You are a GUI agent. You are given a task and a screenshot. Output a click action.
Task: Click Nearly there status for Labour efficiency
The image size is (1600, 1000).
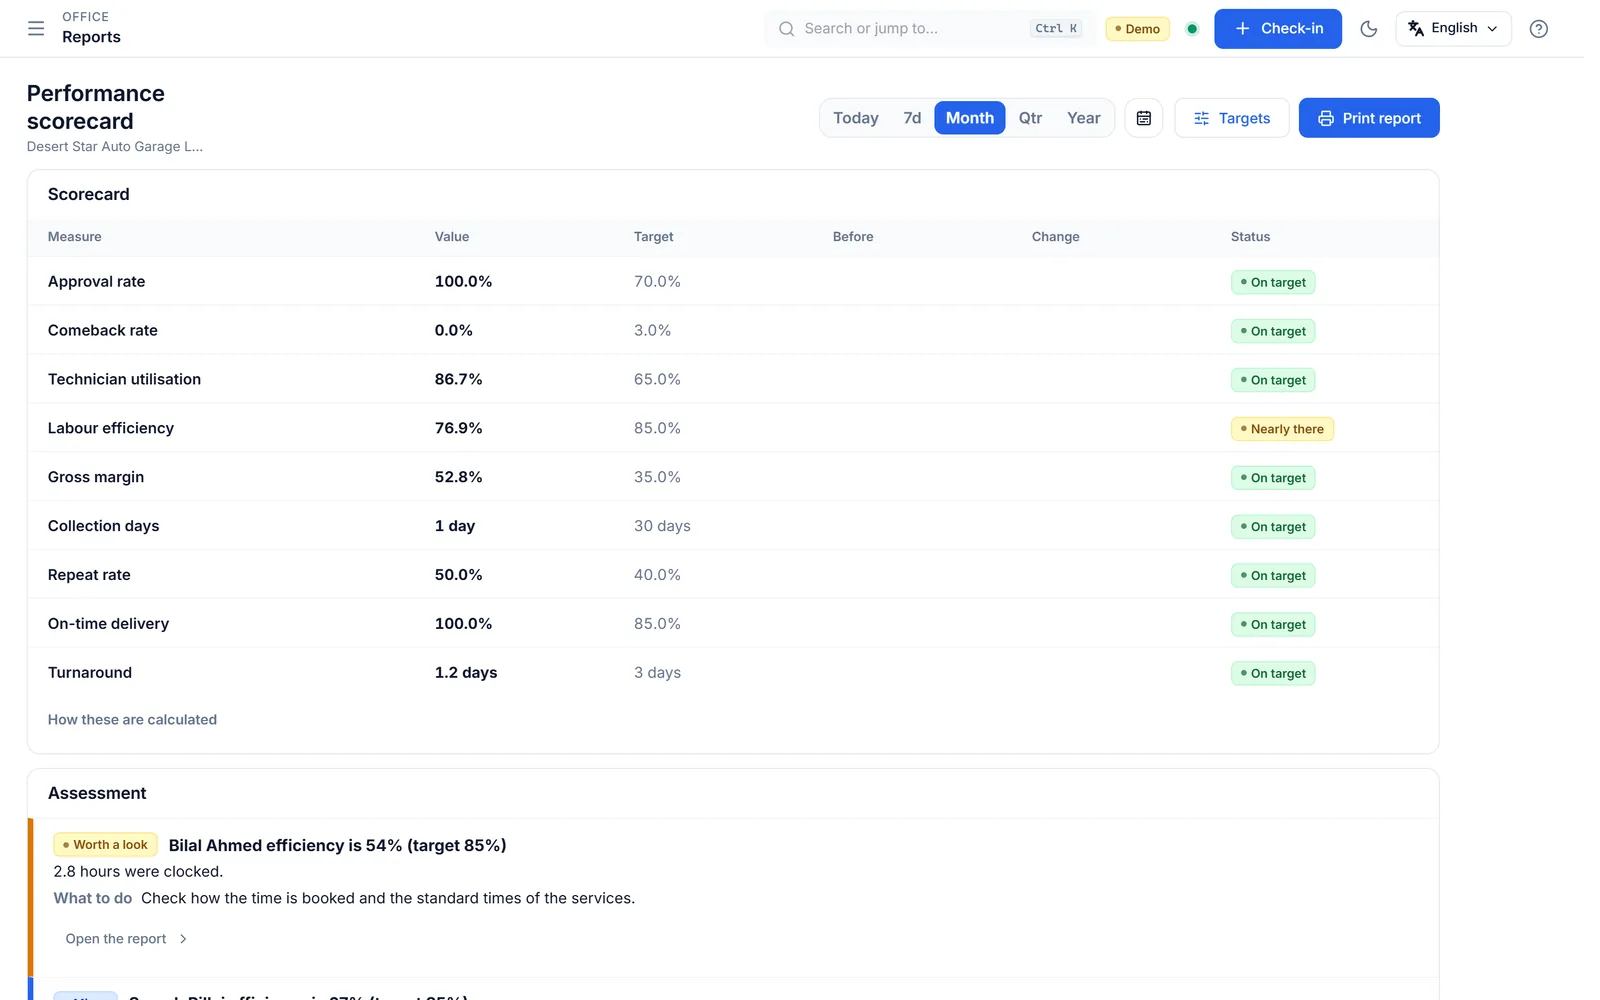[1282, 429]
